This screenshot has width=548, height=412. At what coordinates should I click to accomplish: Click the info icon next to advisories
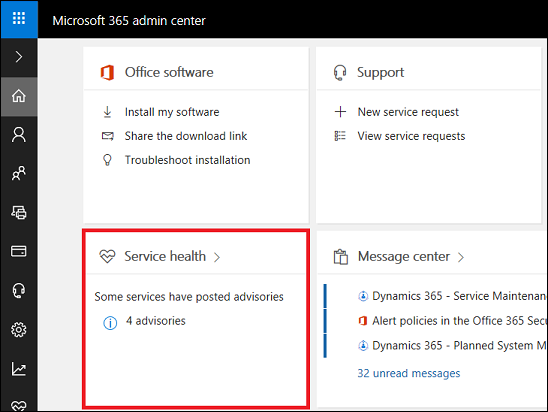point(110,323)
